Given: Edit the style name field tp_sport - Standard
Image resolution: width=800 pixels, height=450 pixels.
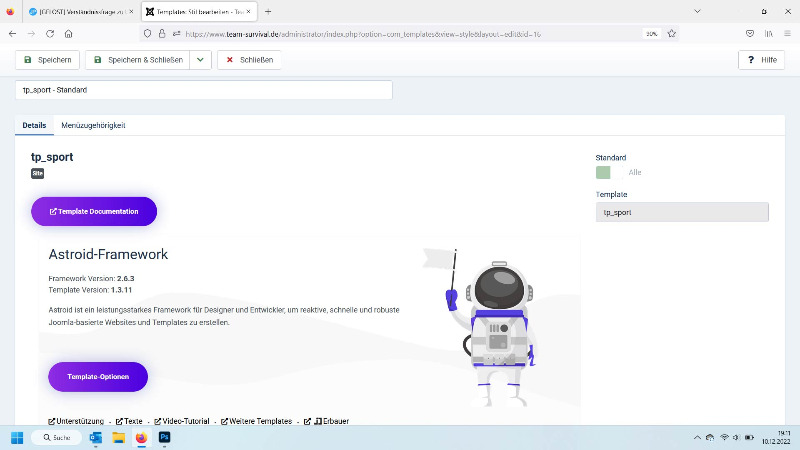Looking at the screenshot, I should 204,90.
